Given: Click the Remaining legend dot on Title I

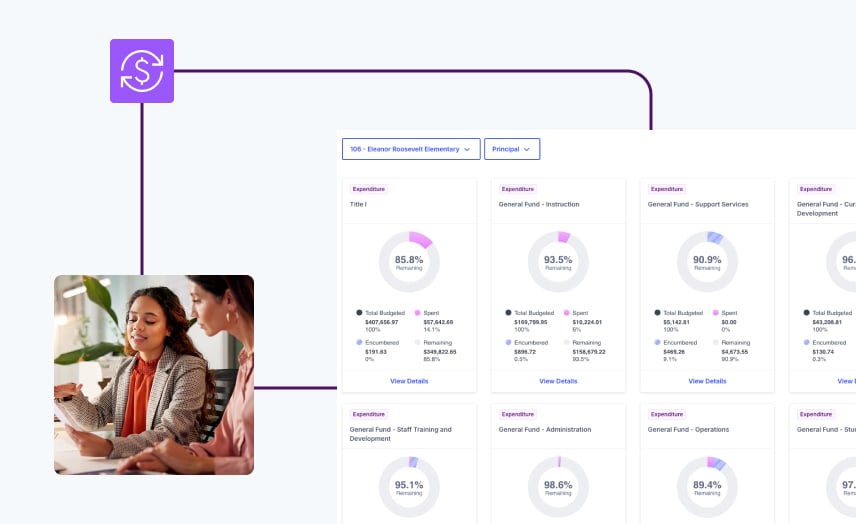Looking at the screenshot, I should [418, 342].
